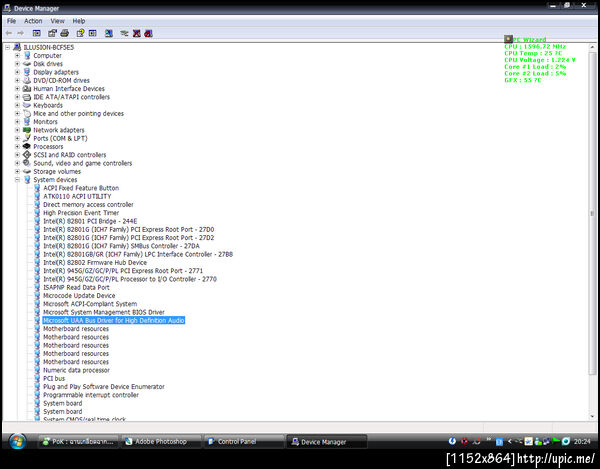Image resolution: width=600 pixels, height=469 pixels.
Task: Click the Device Manager title bar icon
Action: 7,8
